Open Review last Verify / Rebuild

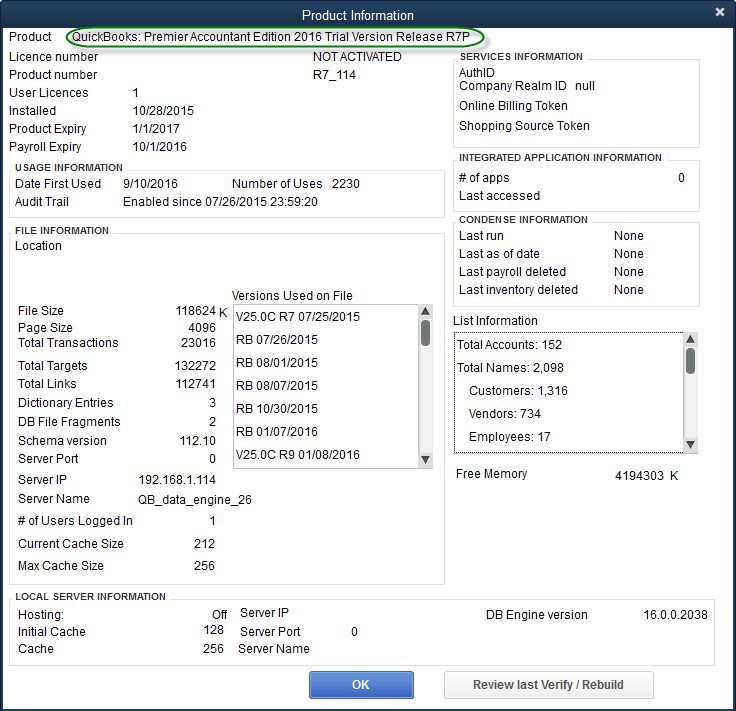(548, 685)
